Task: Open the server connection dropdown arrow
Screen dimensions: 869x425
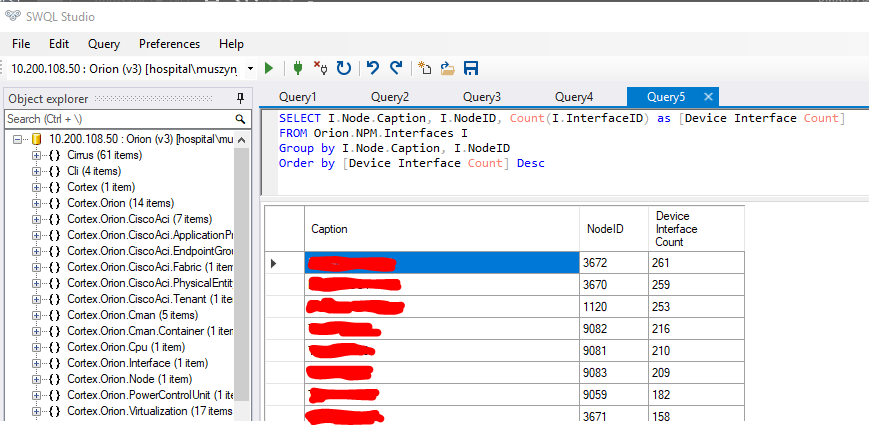Action: point(251,68)
